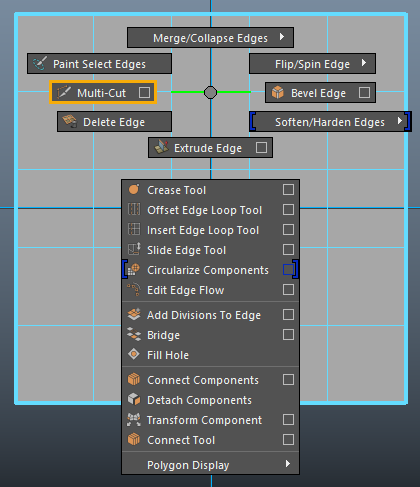The width and height of the screenshot is (420, 487).
Task: Click the Paint Select Edges brush icon
Action: pyautogui.click(x=40, y=63)
